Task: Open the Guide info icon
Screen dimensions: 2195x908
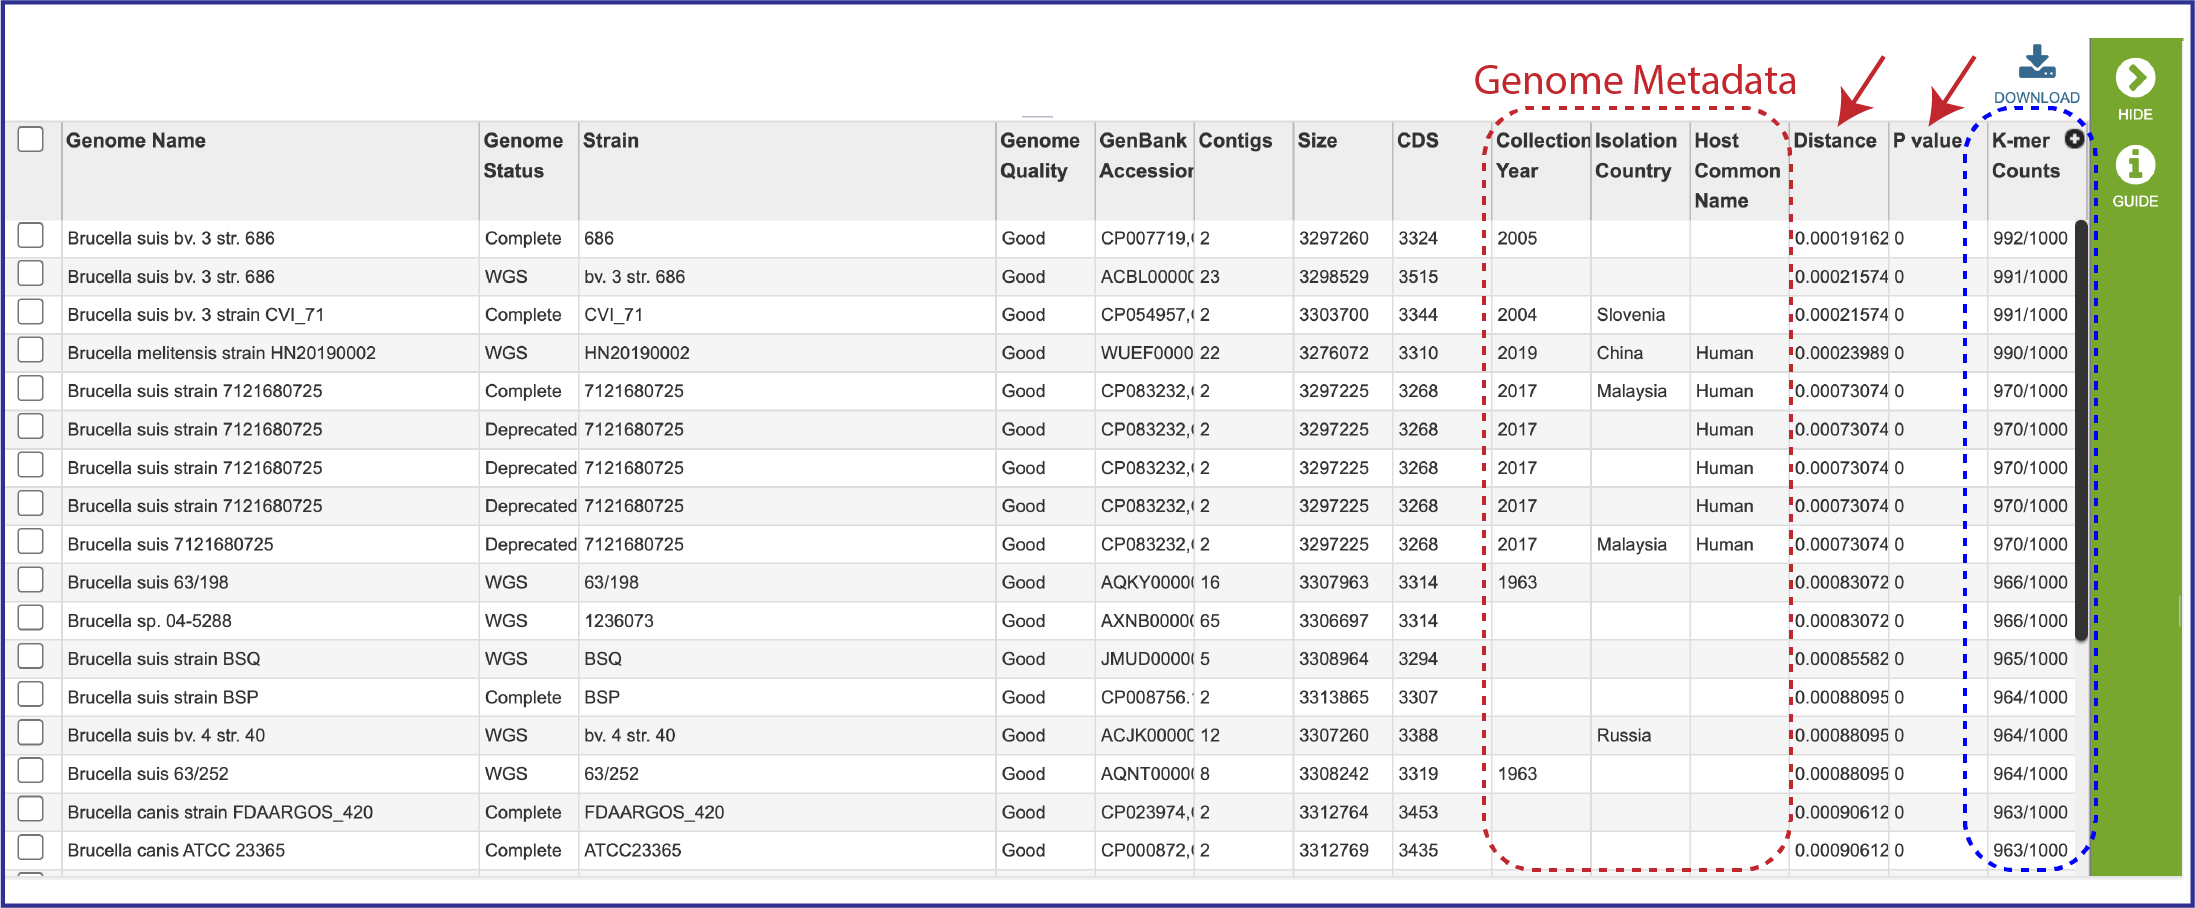Action: pos(2135,165)
